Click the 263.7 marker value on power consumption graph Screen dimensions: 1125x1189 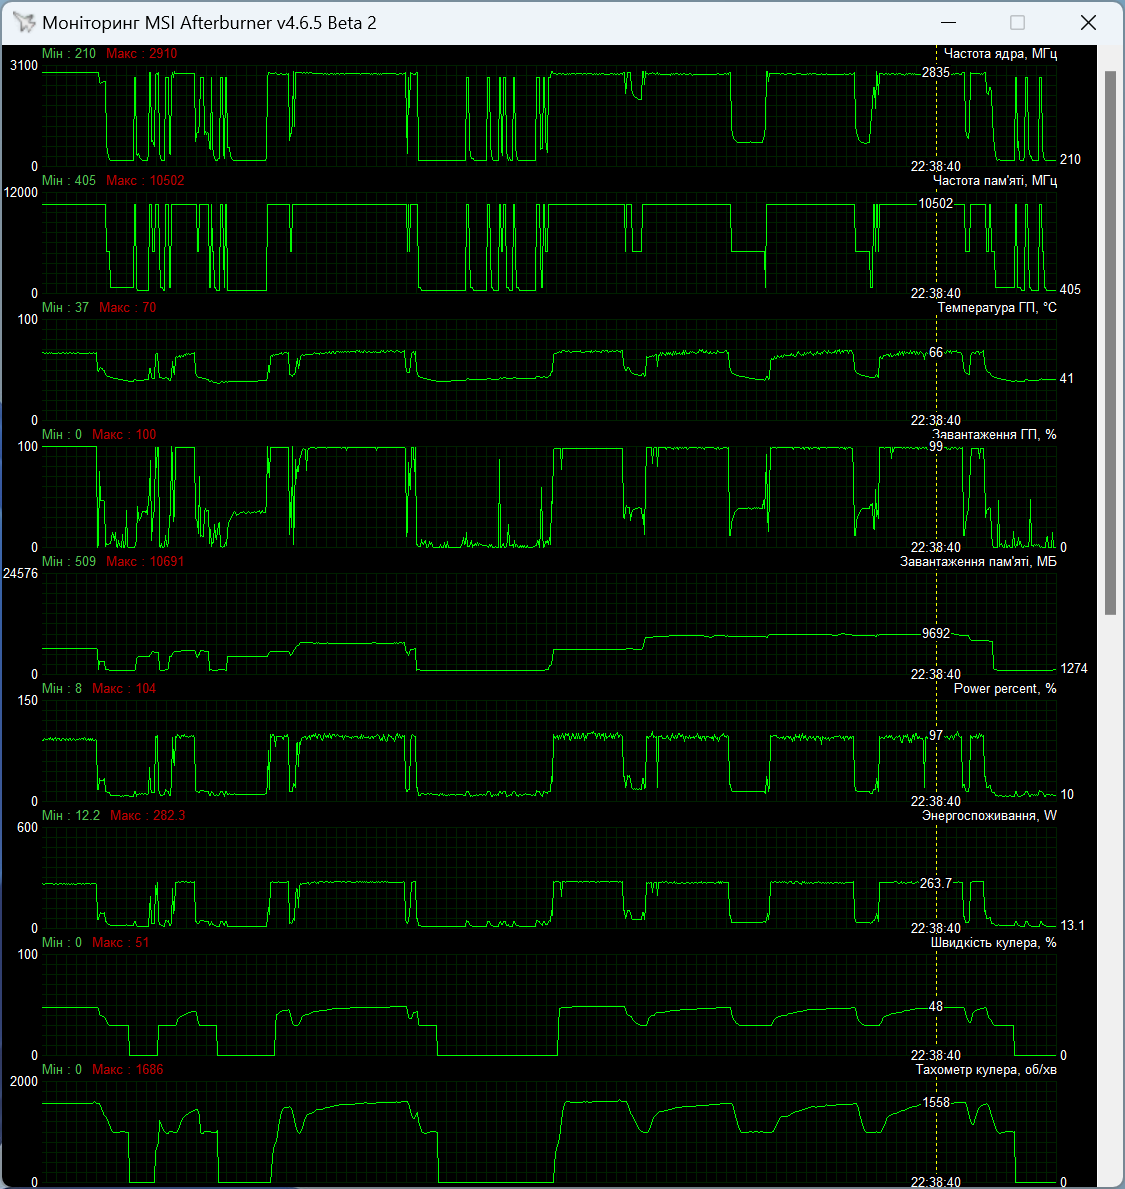point(935,883)
